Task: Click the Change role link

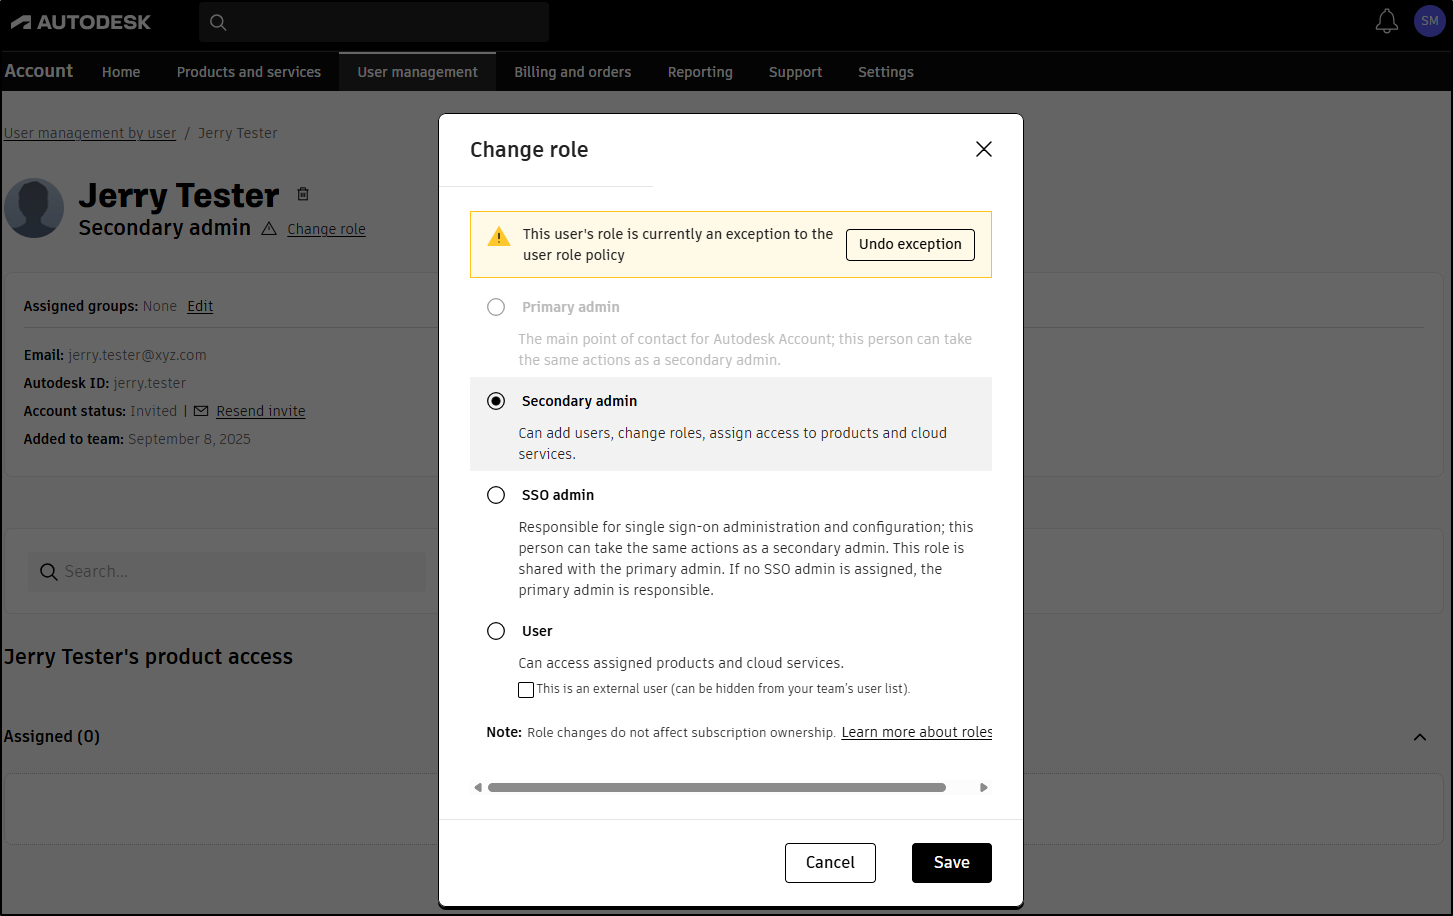Action: 326,229
